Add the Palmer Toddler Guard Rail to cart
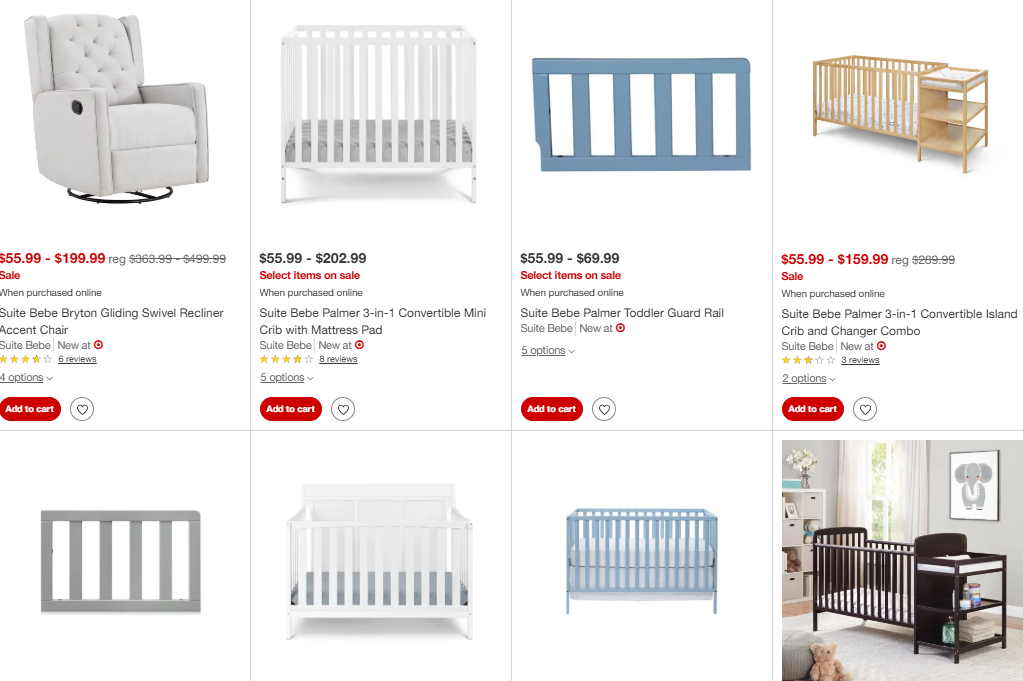This screenshot has height=681, width=1023. pyautogui.click(x=551, y=409)
